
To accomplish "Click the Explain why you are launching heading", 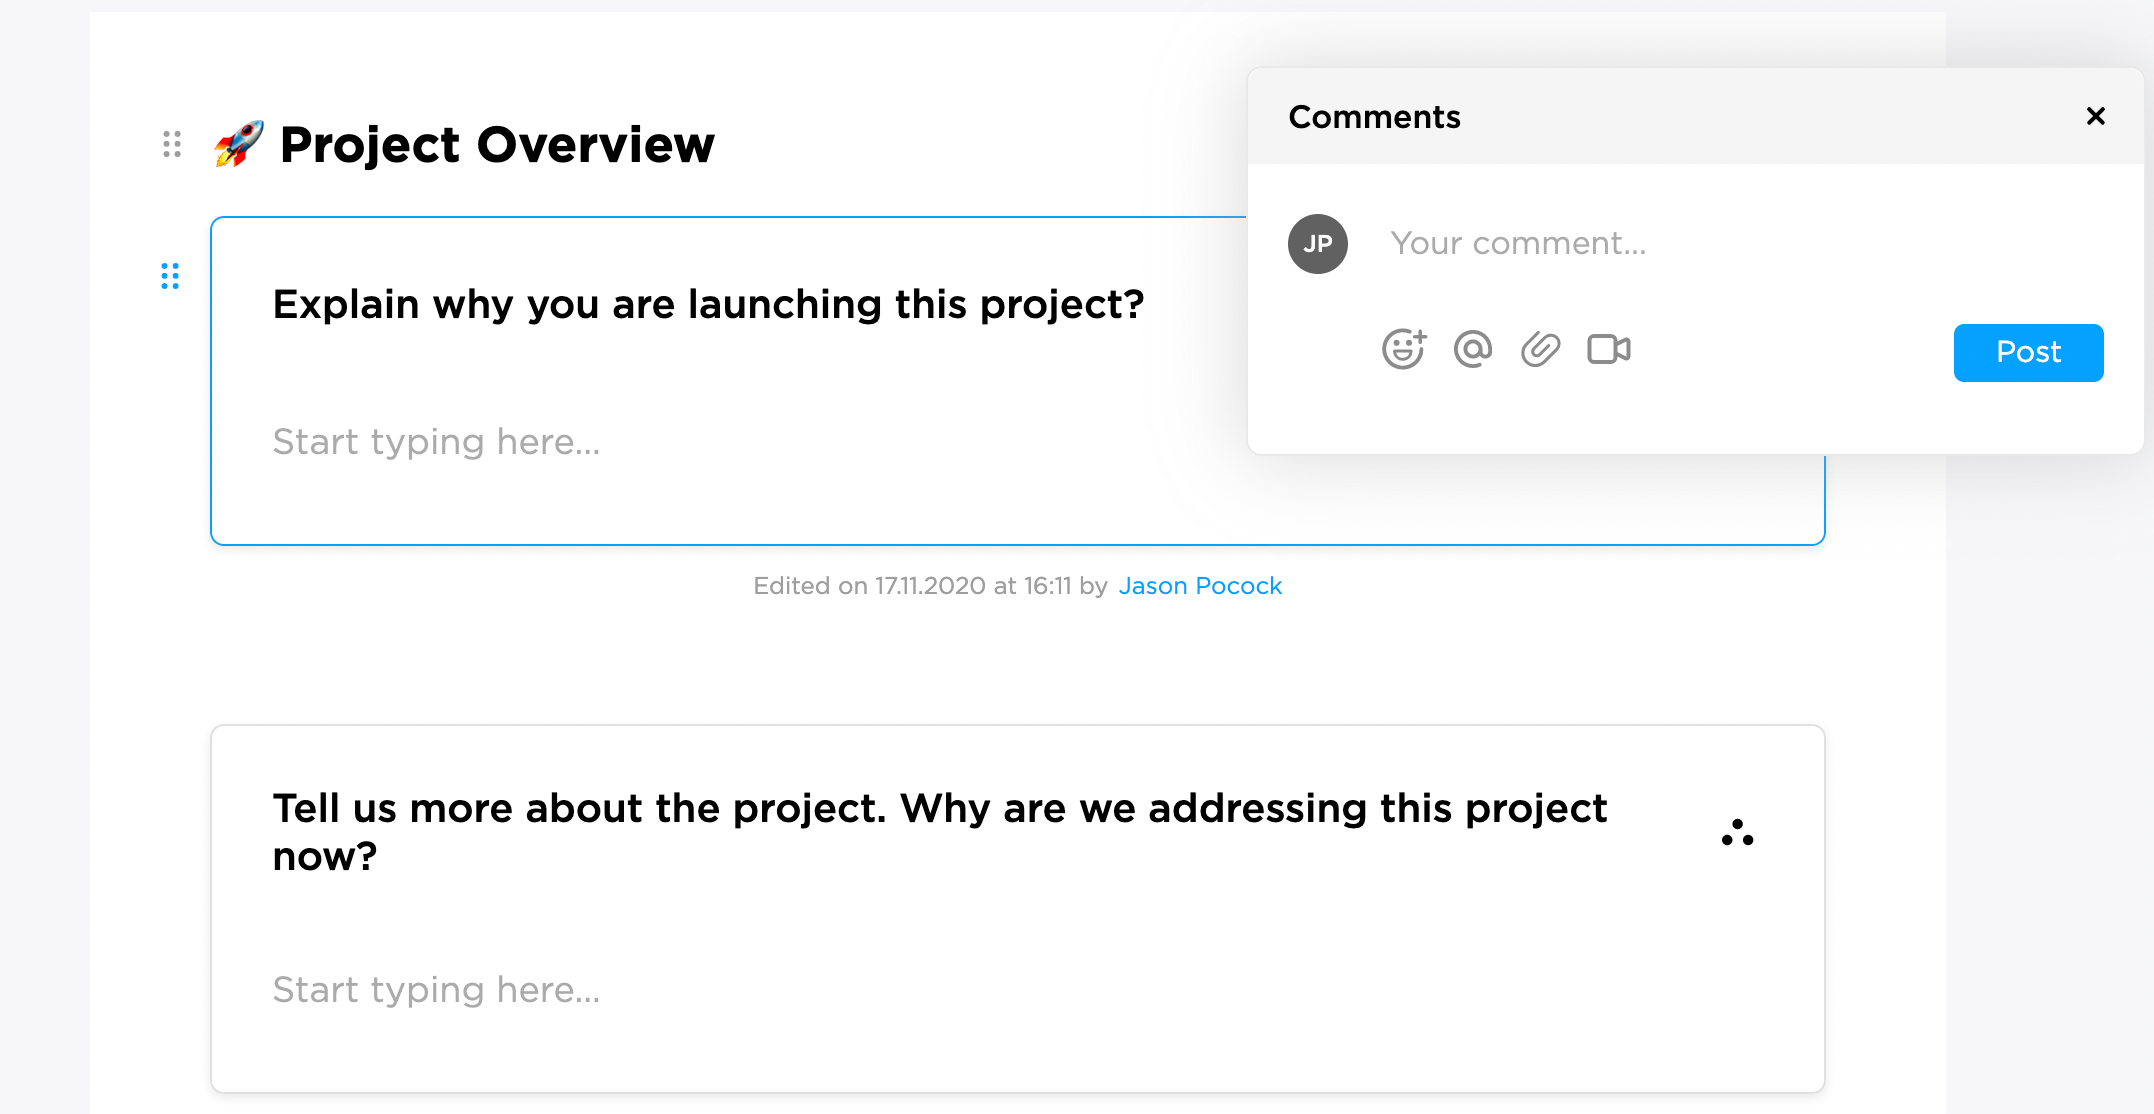I will [x=708, y=304].
